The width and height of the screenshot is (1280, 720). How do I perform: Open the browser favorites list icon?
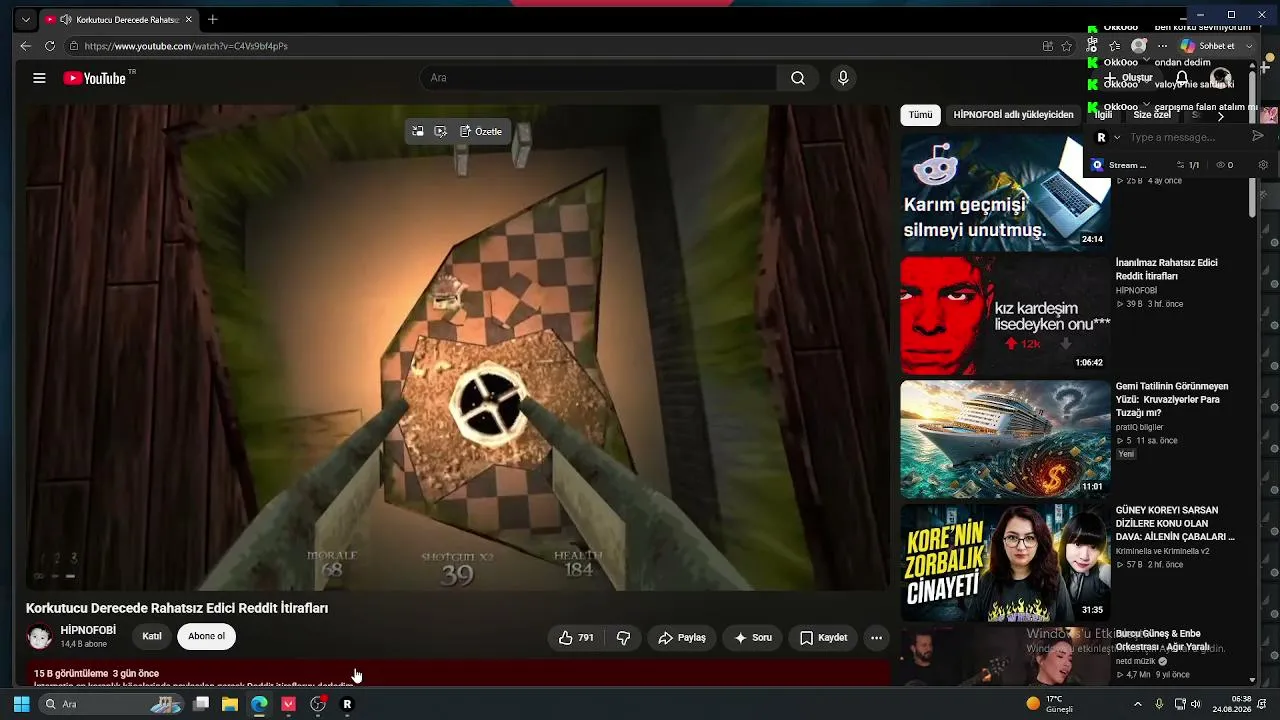point(1115,46)
